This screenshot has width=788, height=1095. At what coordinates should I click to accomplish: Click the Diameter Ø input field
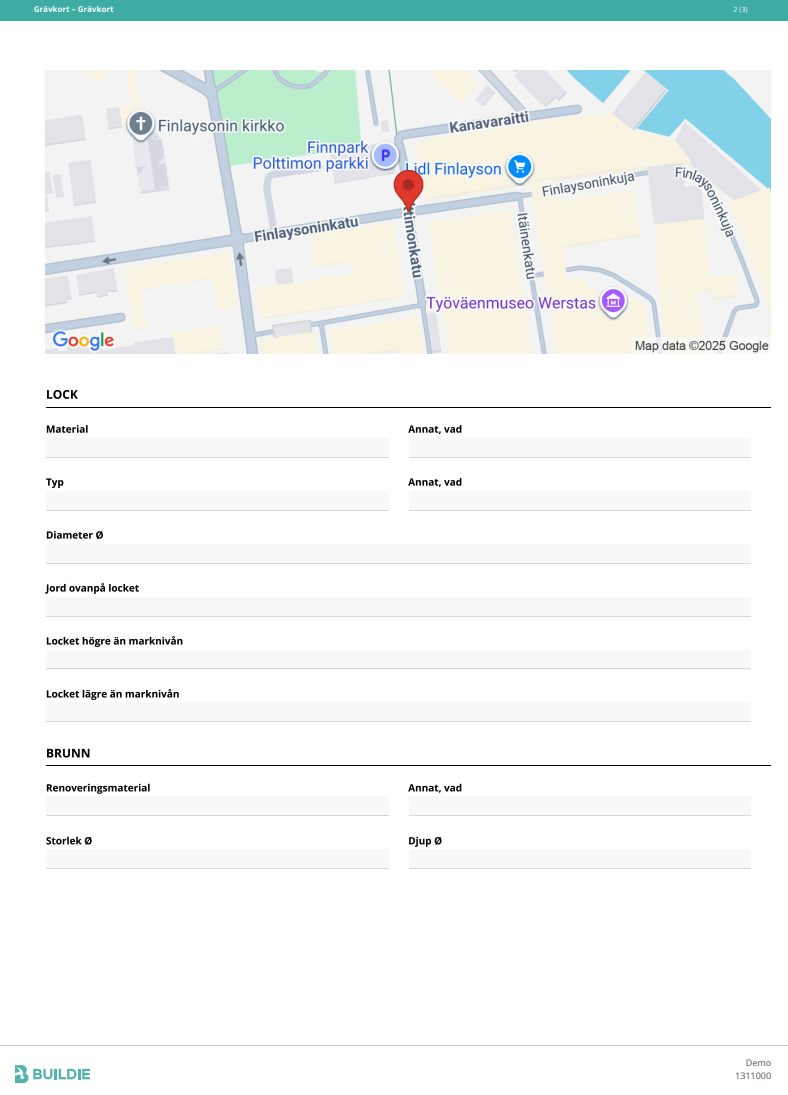(x=398, y=554)
